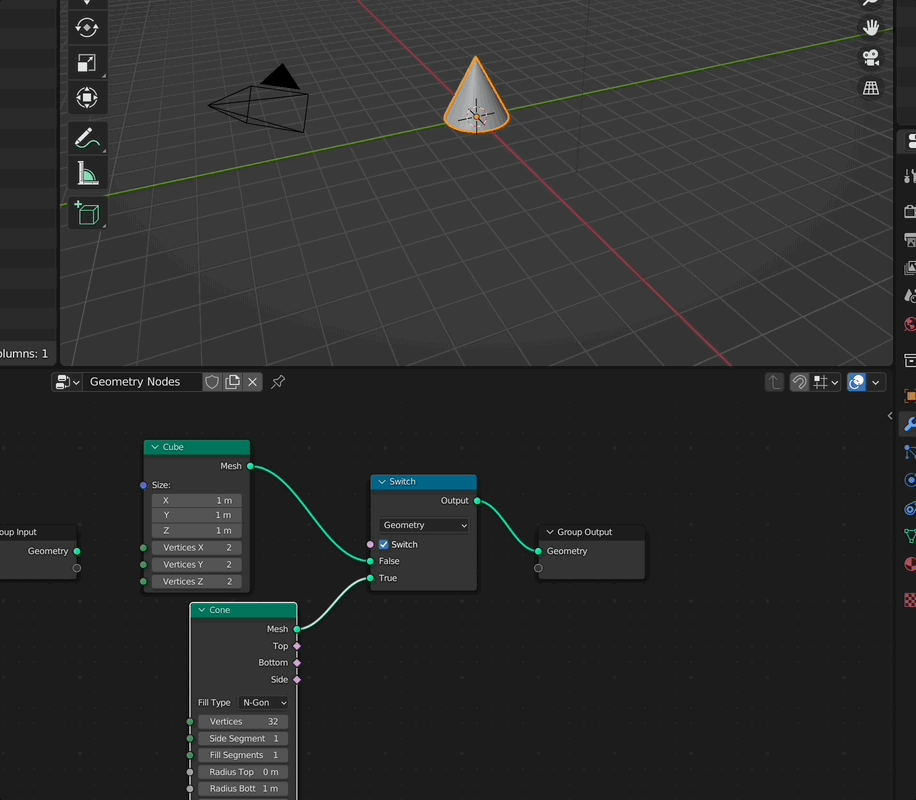Click Cone Radius Top field
This screenshot has height=800, width=916.
[243, 773]
